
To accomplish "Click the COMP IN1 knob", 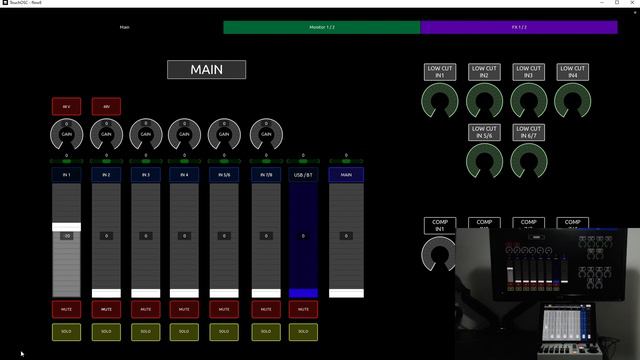I will 439,254.
